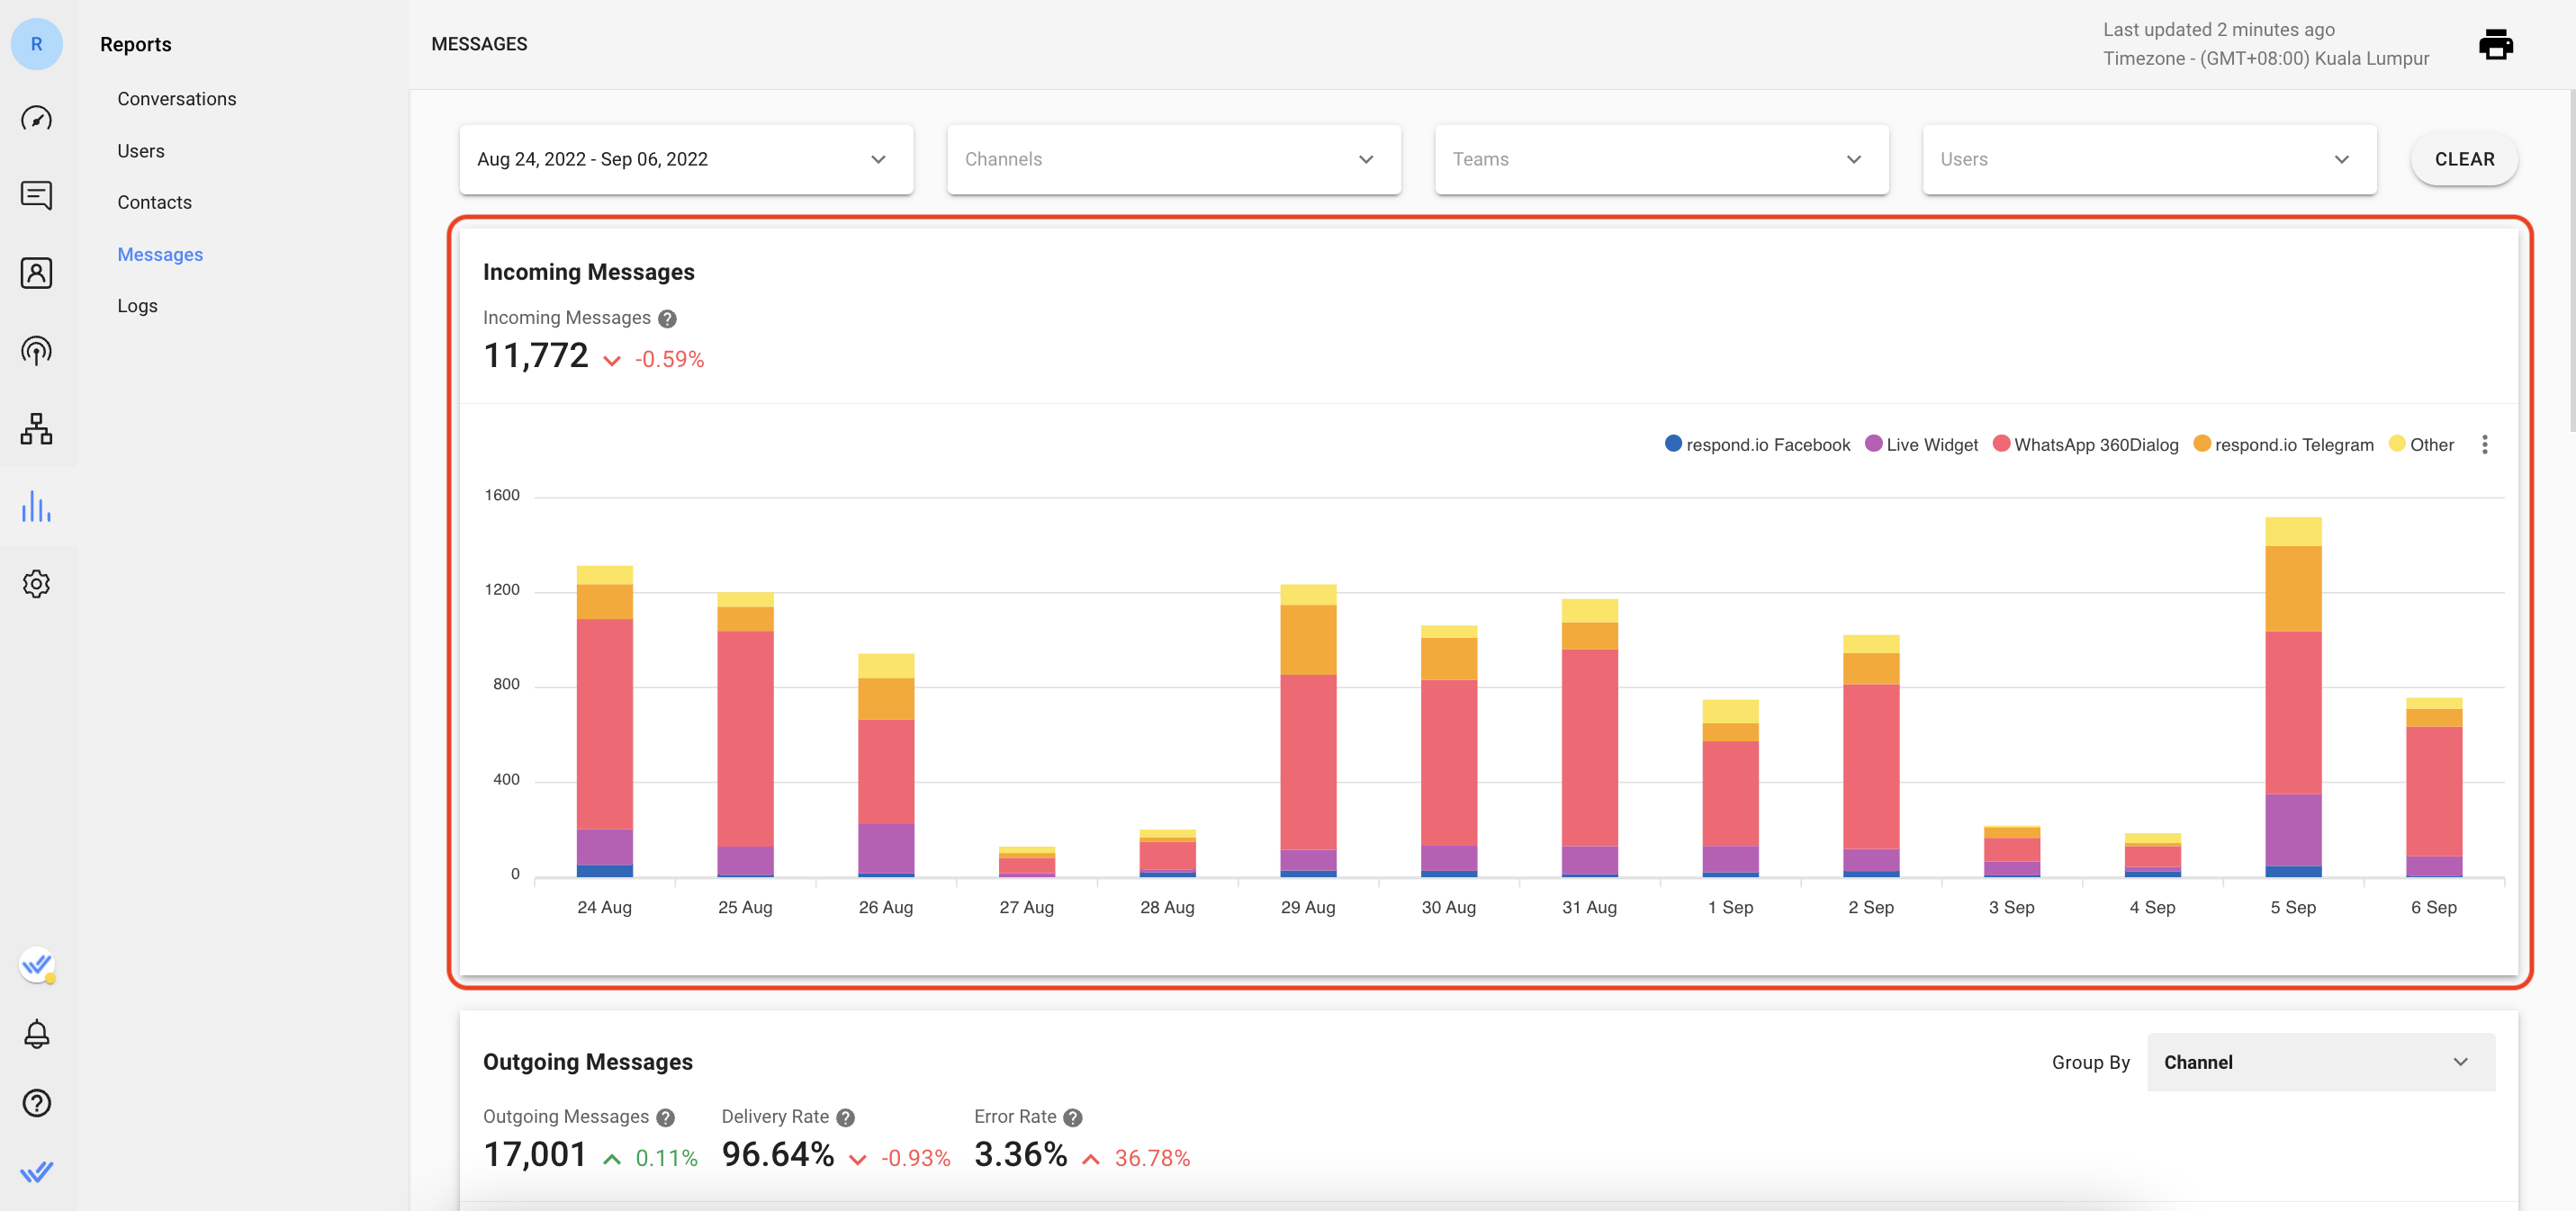
Task: Open the Messages chat icon in sidebar
Action: coord(37,195)
